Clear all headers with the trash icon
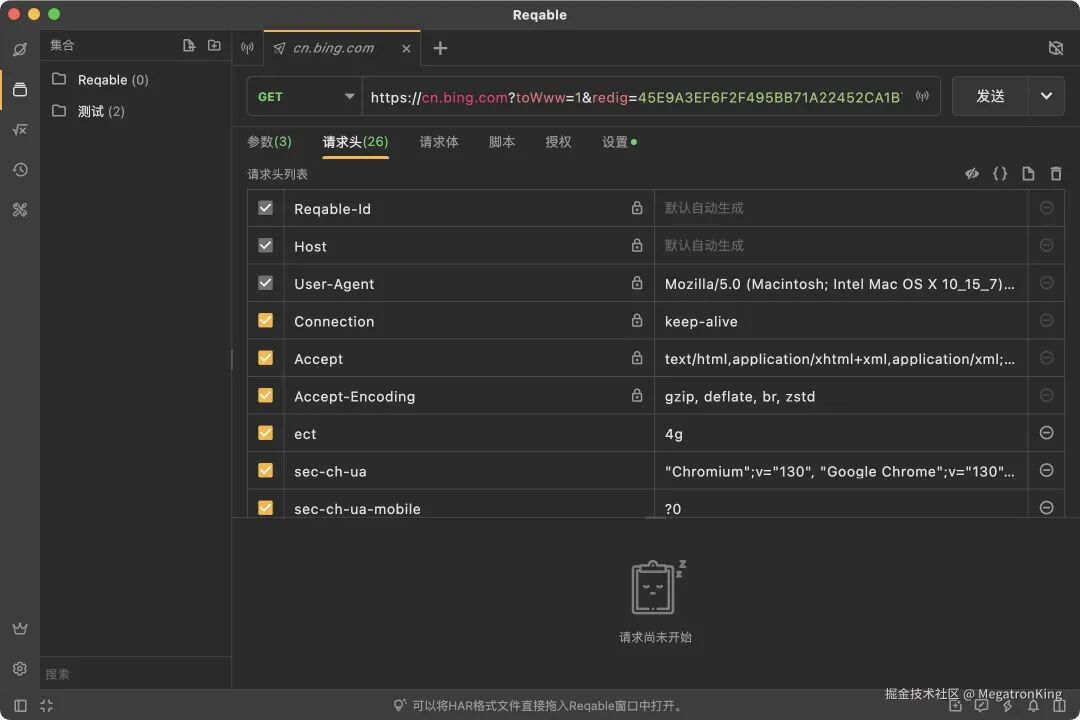This screenshot has height=720, width=1080. point(1056,173)
